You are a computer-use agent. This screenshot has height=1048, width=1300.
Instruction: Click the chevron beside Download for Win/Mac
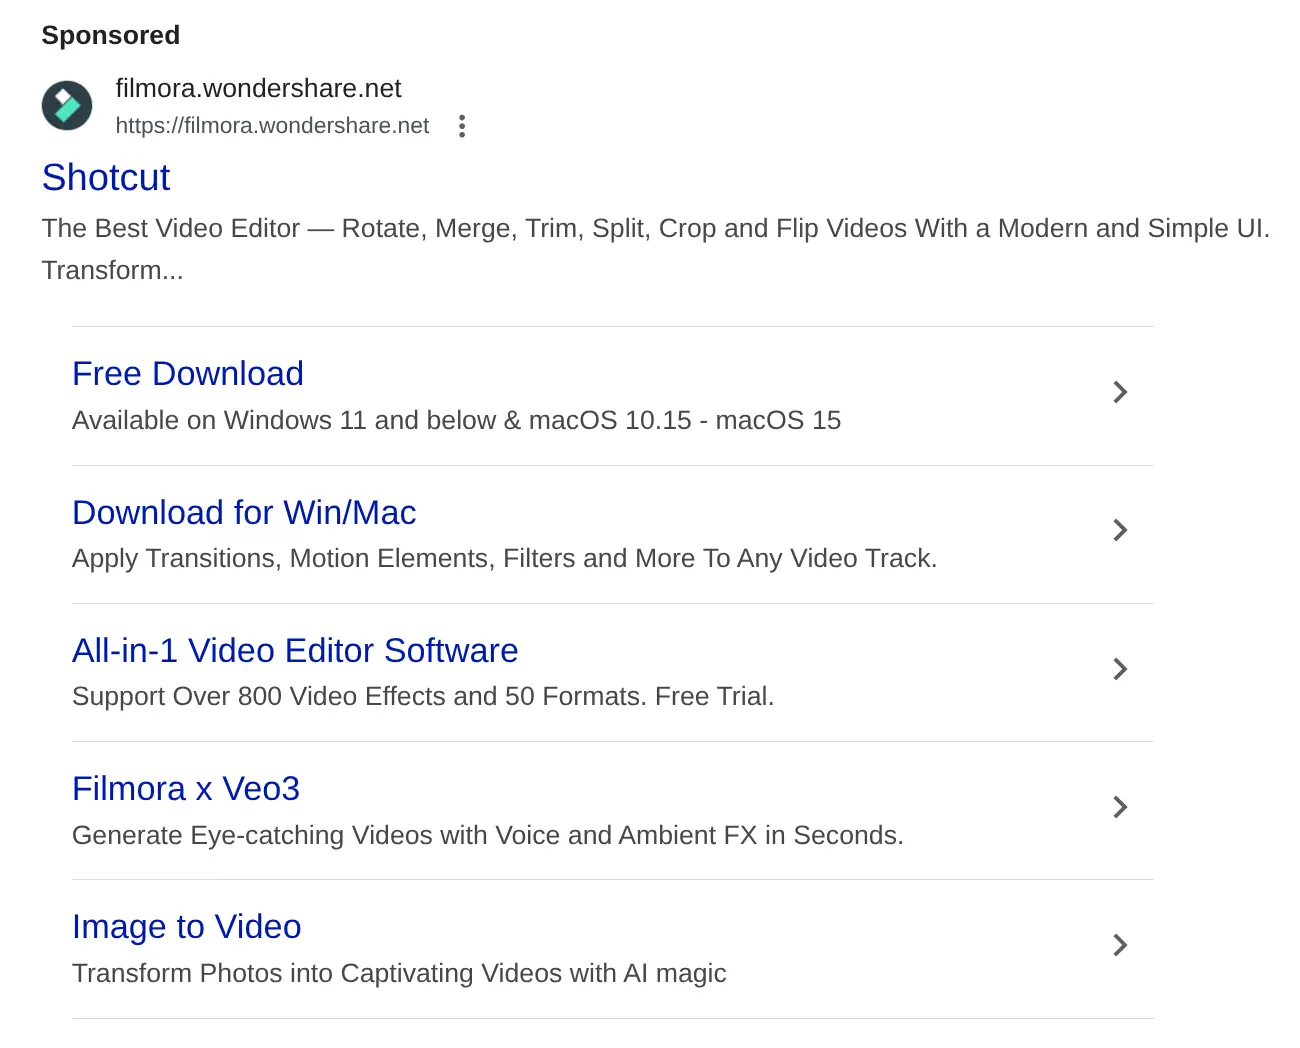point(1120,530)
